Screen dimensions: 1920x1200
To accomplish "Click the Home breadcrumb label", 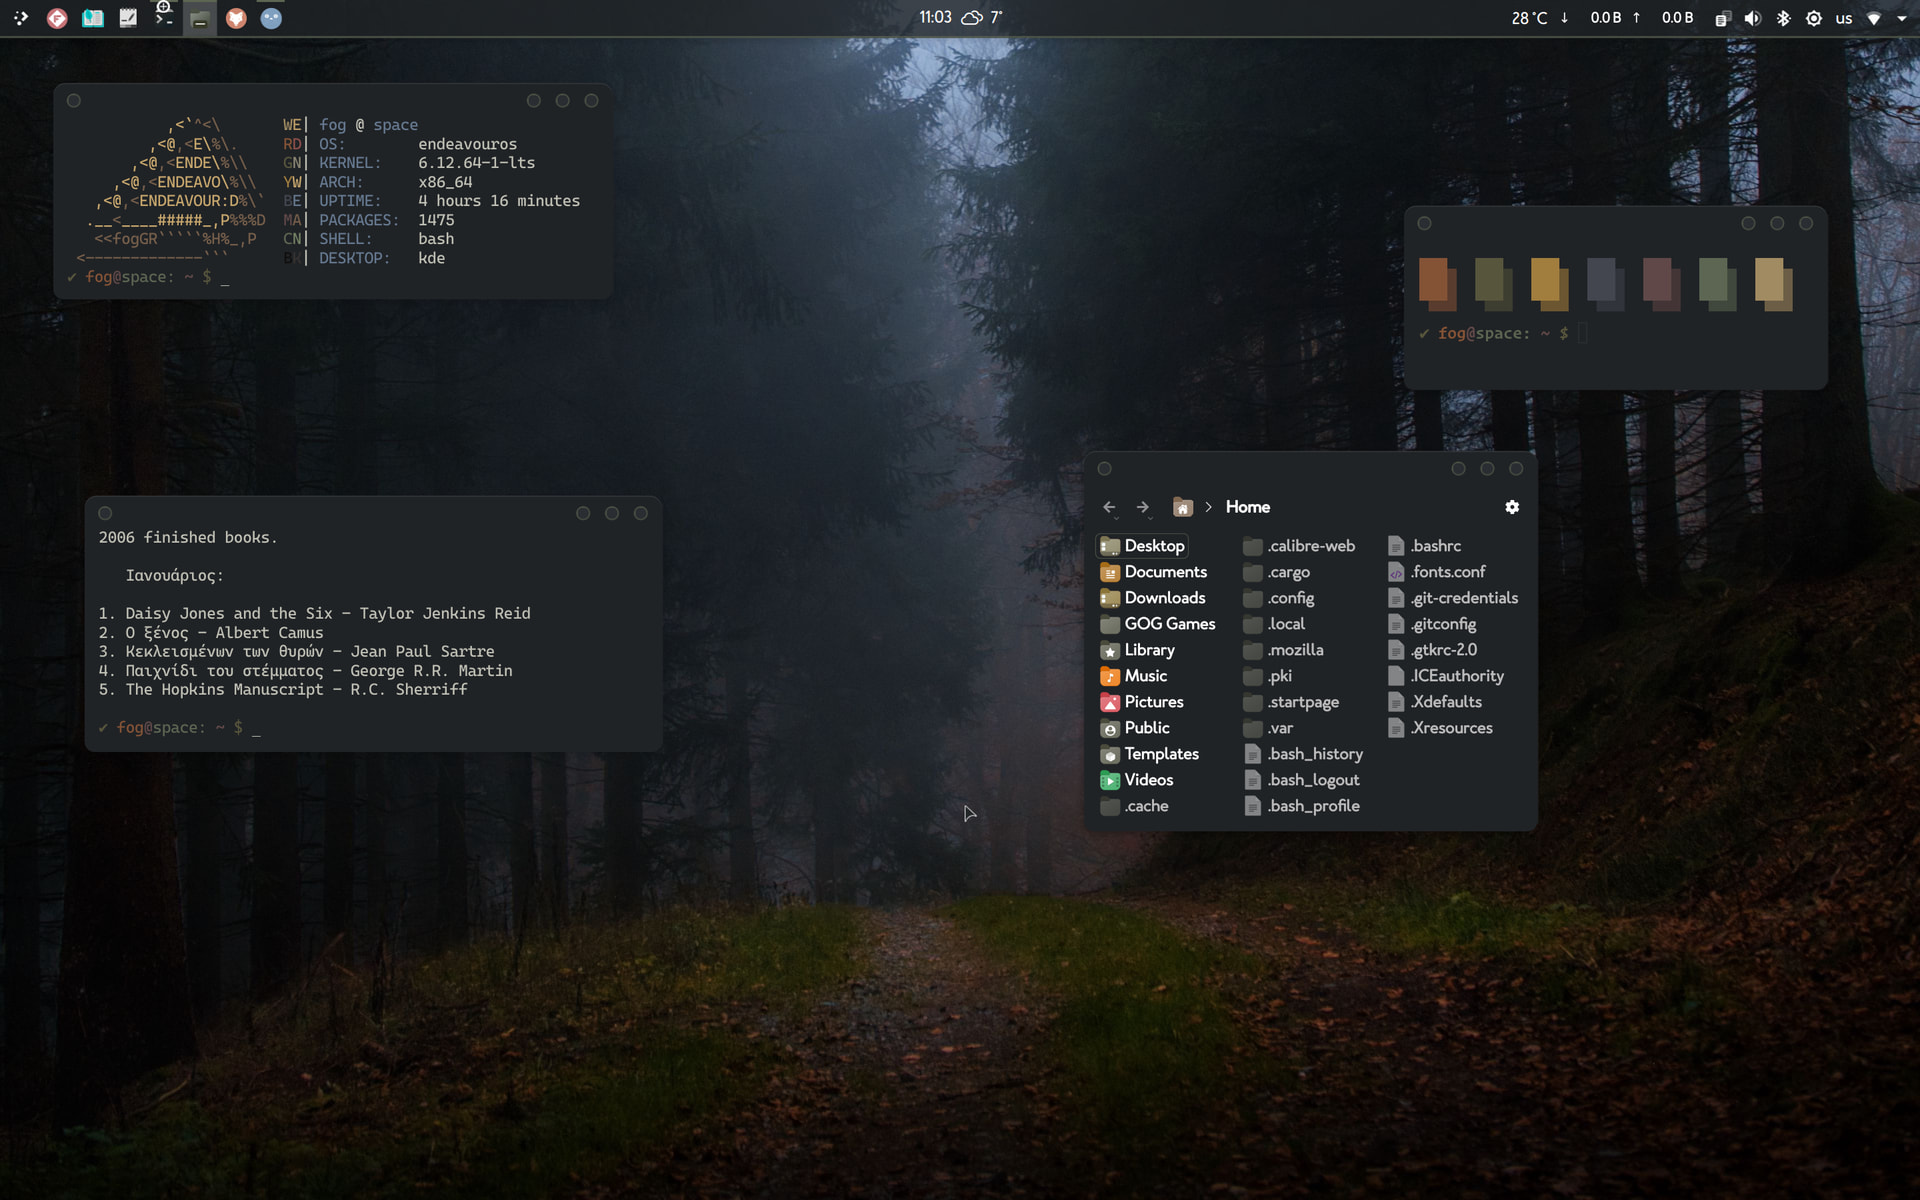I will (x=1247, y=507).
